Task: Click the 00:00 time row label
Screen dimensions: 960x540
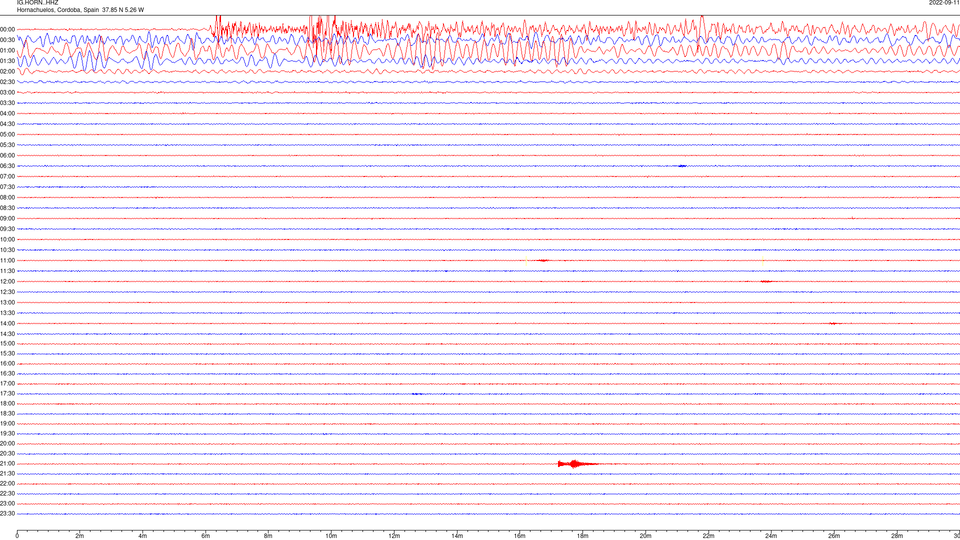Action: [7, 29]
